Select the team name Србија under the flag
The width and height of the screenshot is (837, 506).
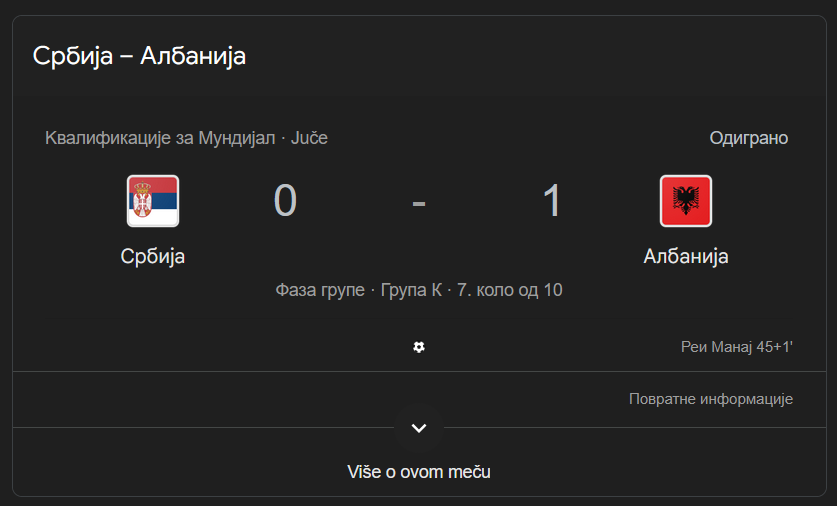[153, 256]
